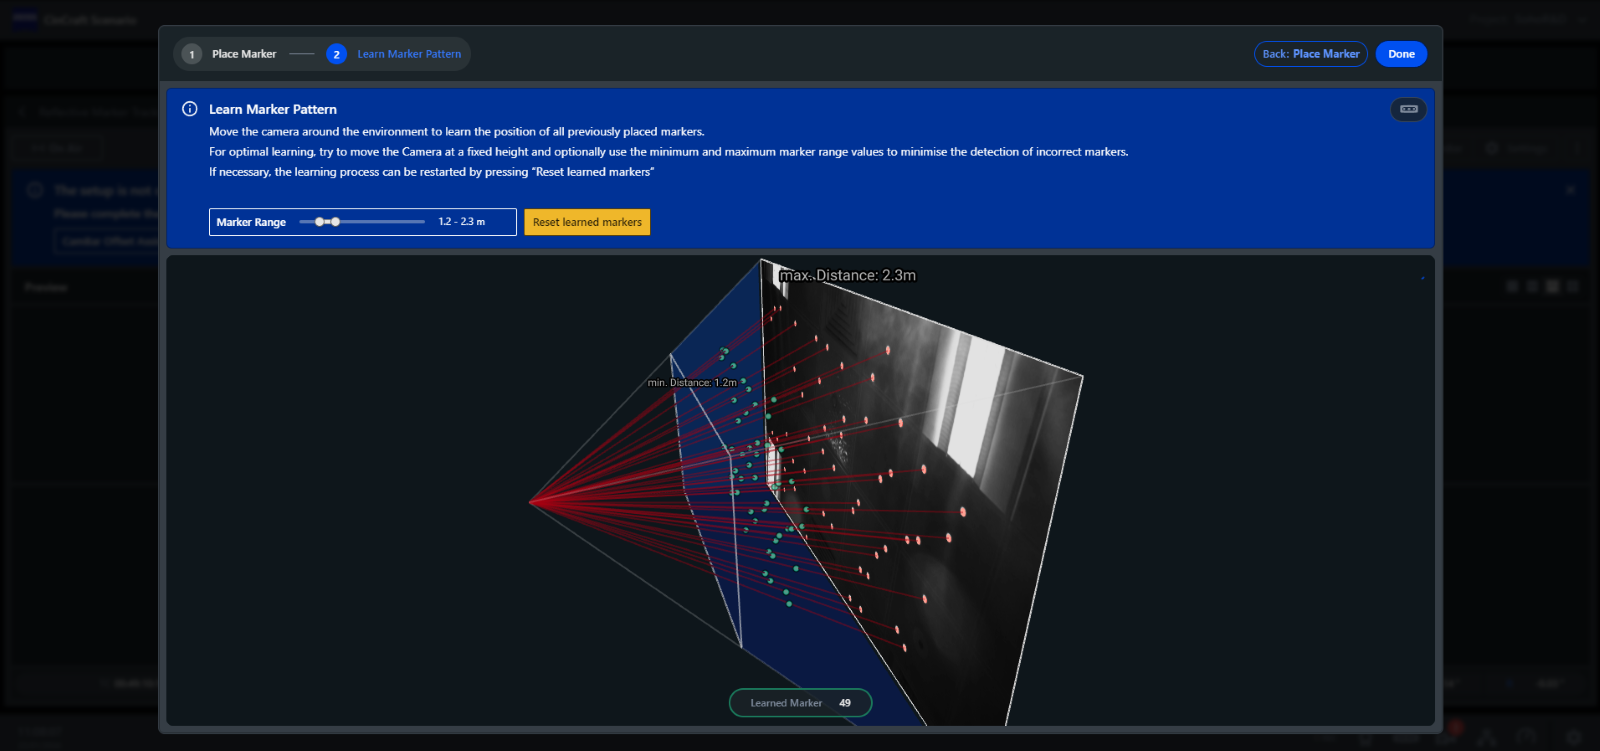The height and width of the screenshot is (751, 1600).
Task: Click the Learn Marker Pattern banner heading
Action: 273,109
